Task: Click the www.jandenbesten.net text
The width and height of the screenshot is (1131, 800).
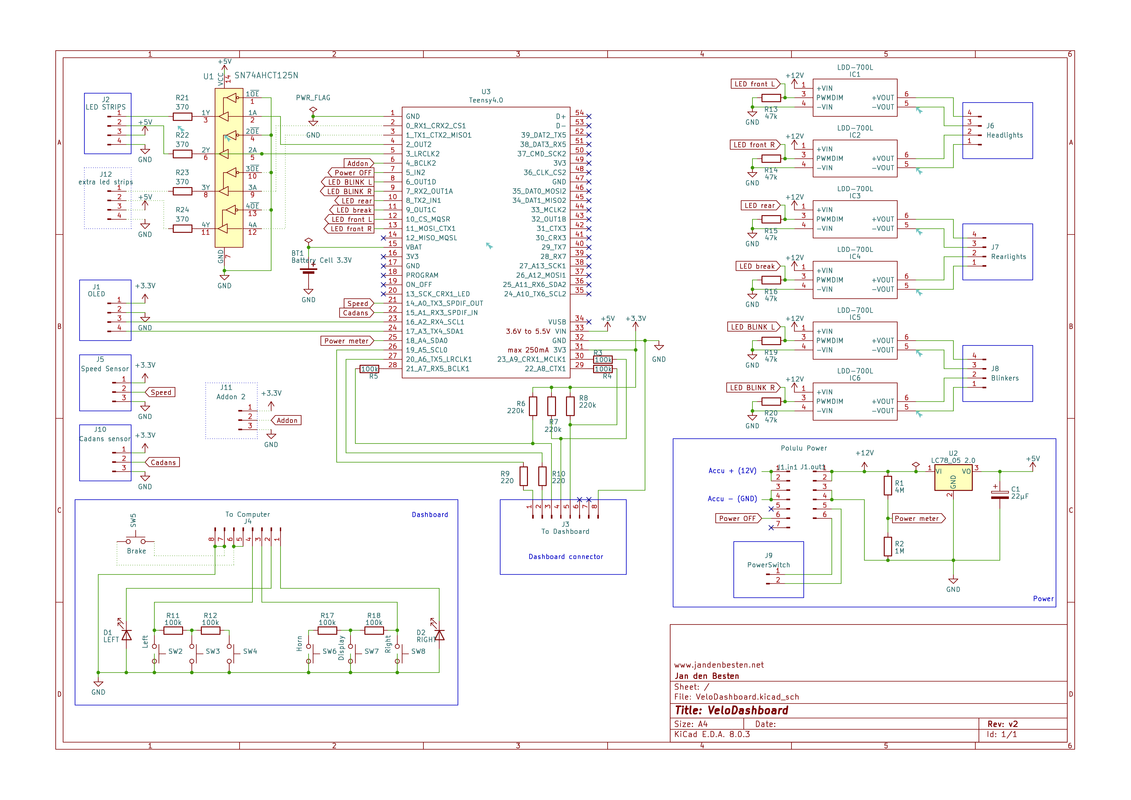Action: point(718,664)
